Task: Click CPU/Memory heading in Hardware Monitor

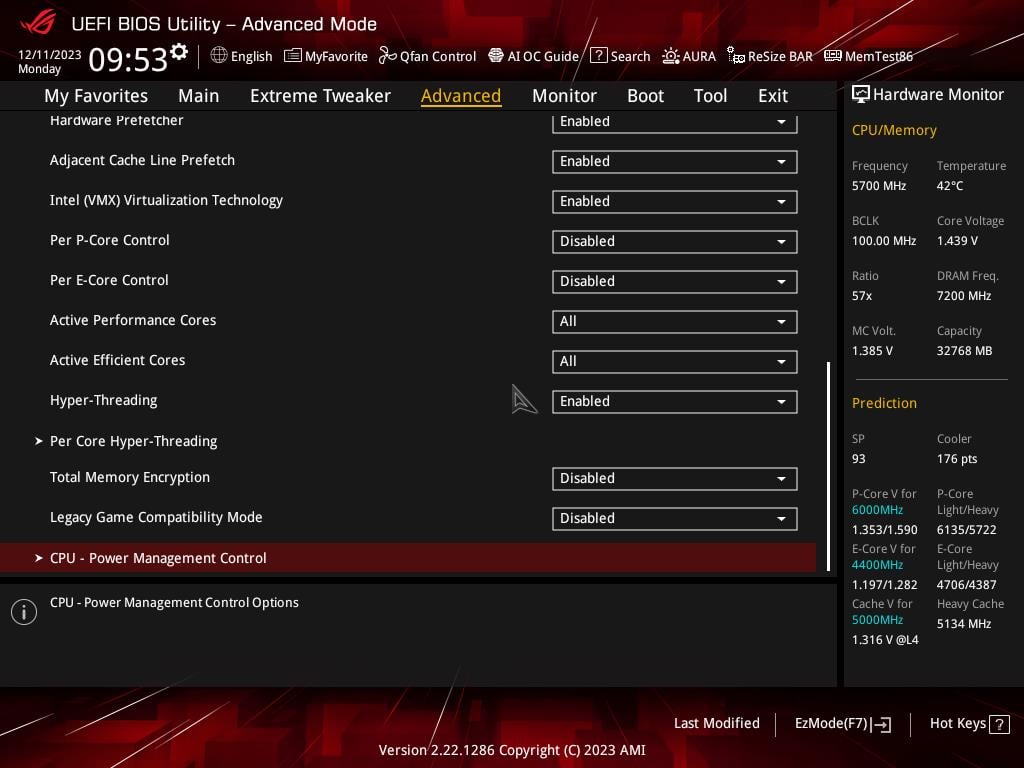Action: [894, 130]
